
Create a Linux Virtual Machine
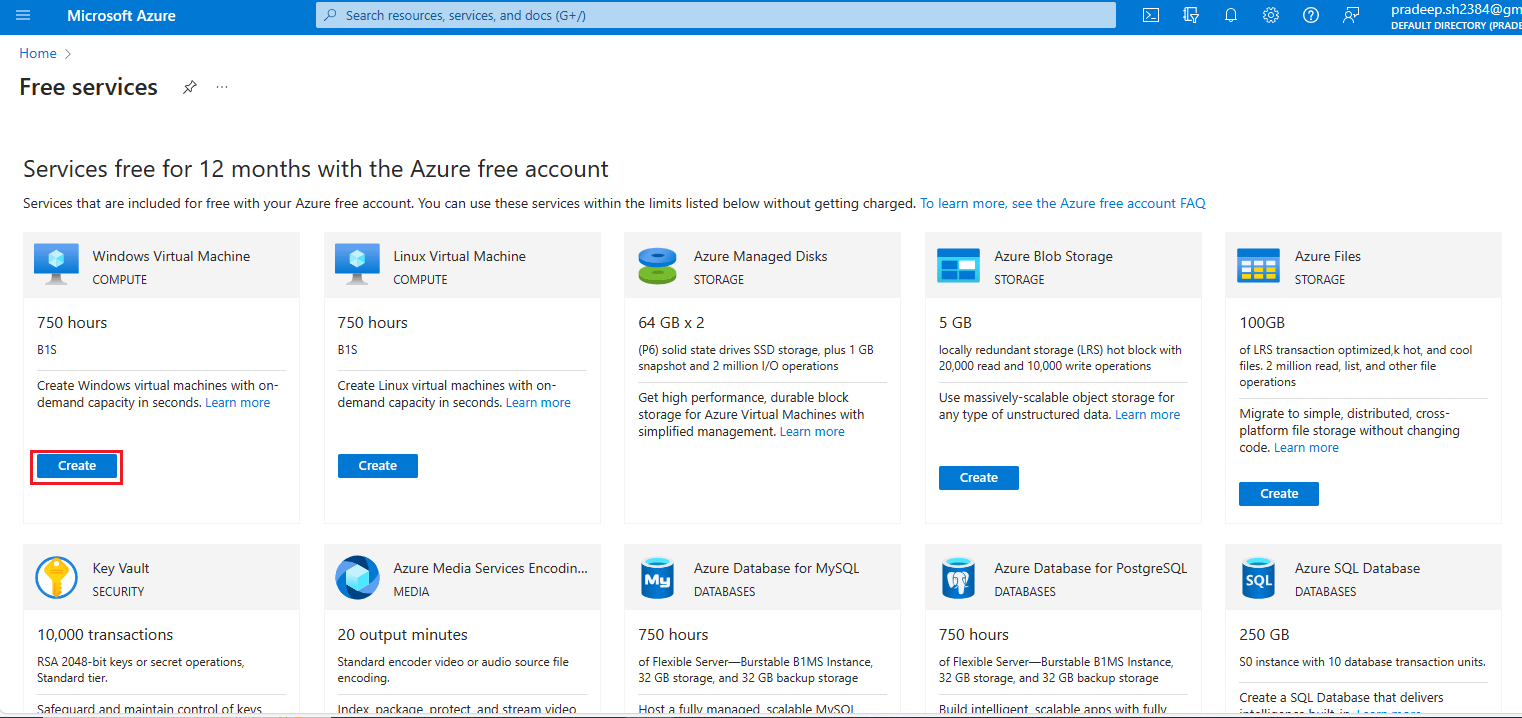(378, 466)
